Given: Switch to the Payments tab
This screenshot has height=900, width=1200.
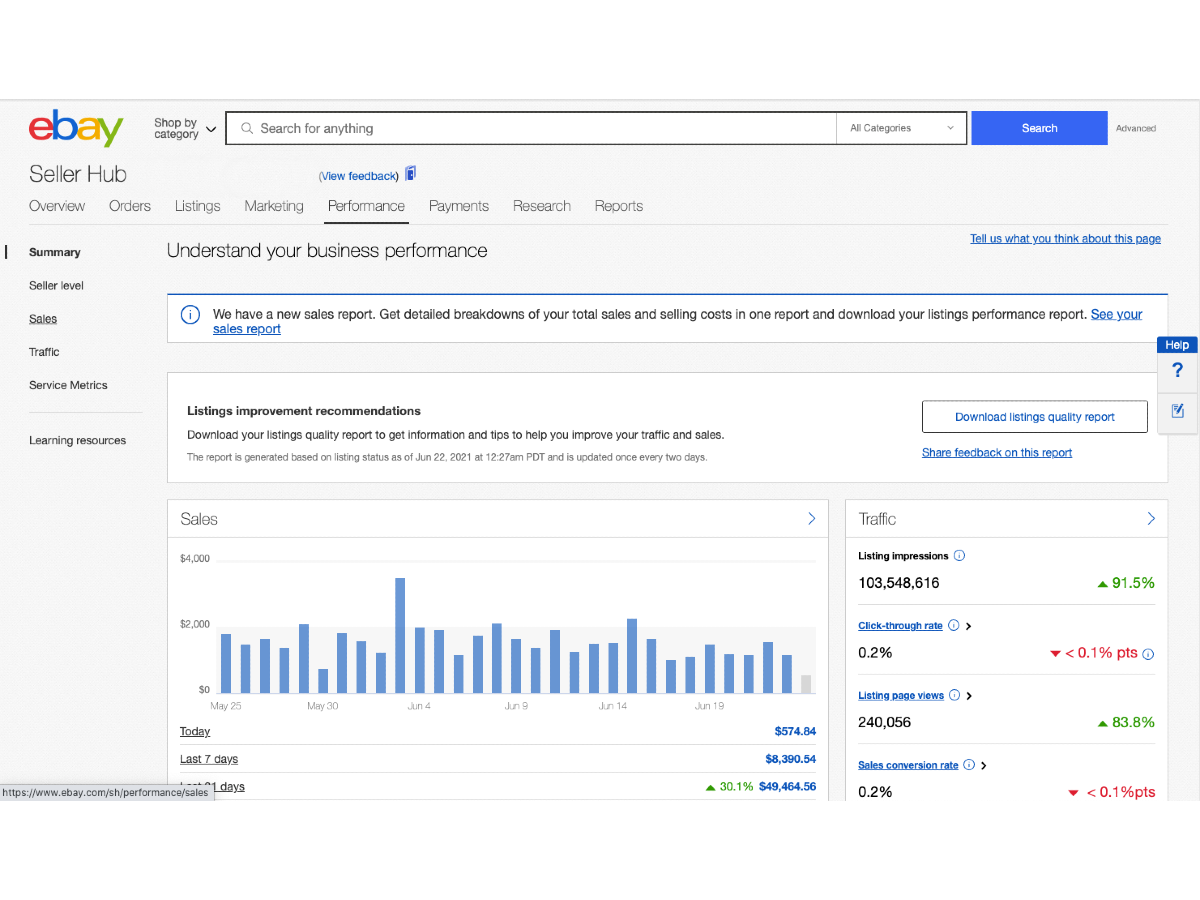Looking at the screenshot, I should coord(459,206).
